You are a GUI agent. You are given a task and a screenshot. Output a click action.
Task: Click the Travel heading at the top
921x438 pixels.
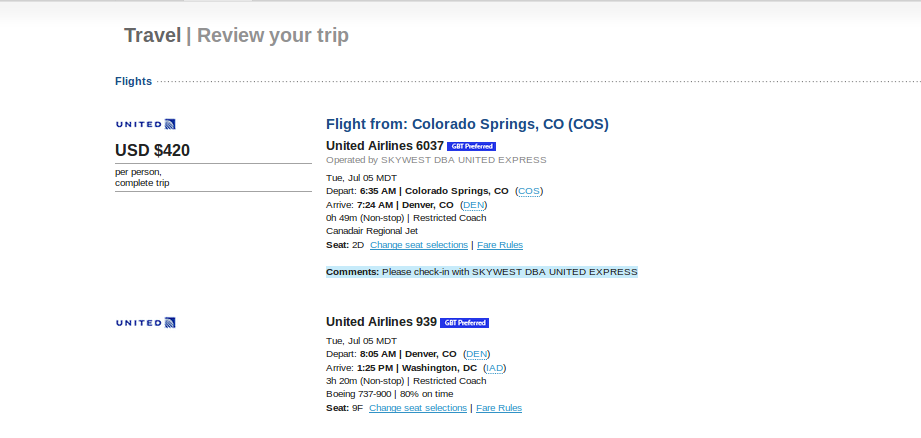pos(152,36)
